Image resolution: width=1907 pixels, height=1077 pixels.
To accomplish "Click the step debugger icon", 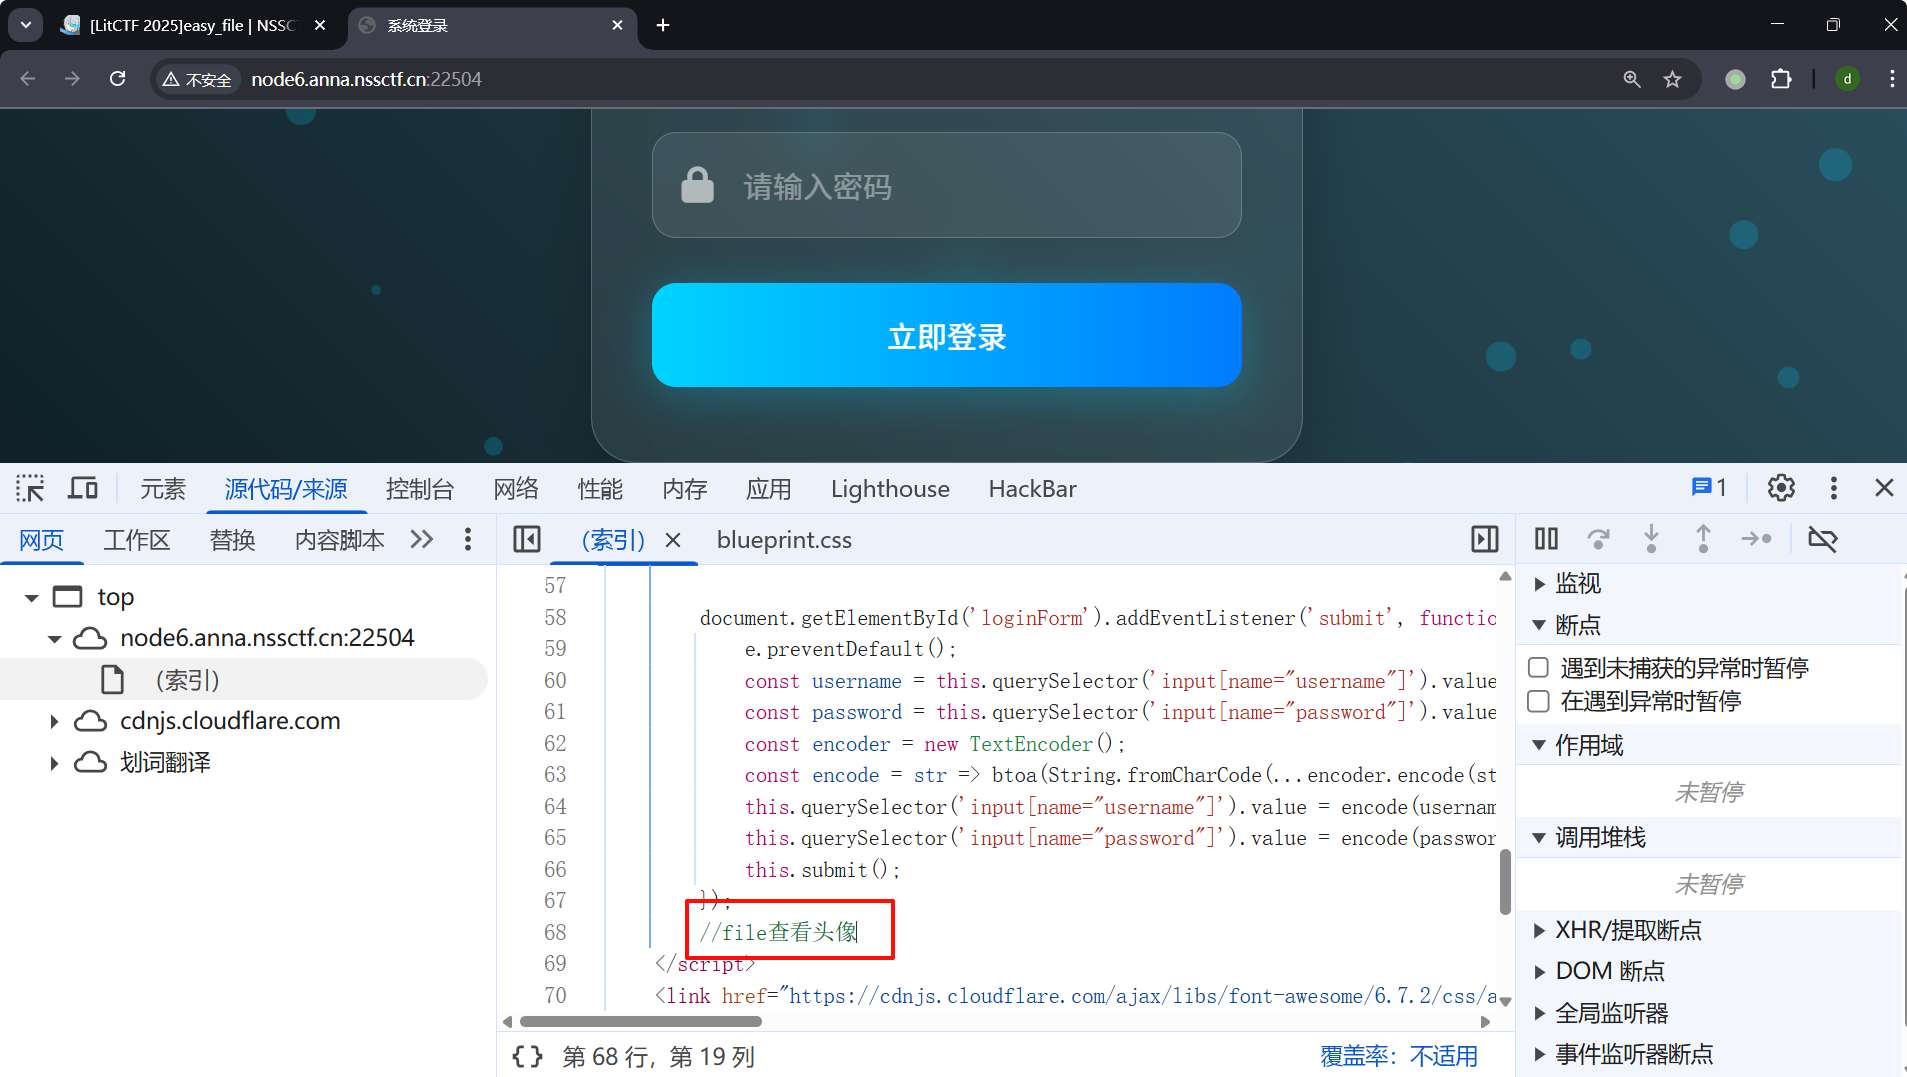I will [1756, 540].
